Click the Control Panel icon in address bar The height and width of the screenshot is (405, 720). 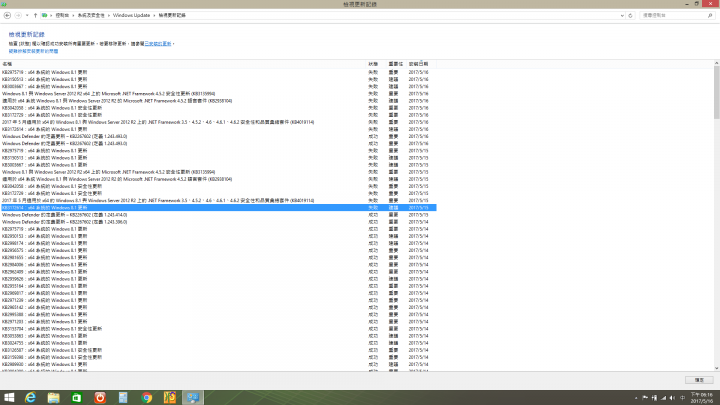pyautogui.click(x=45, y=15)
